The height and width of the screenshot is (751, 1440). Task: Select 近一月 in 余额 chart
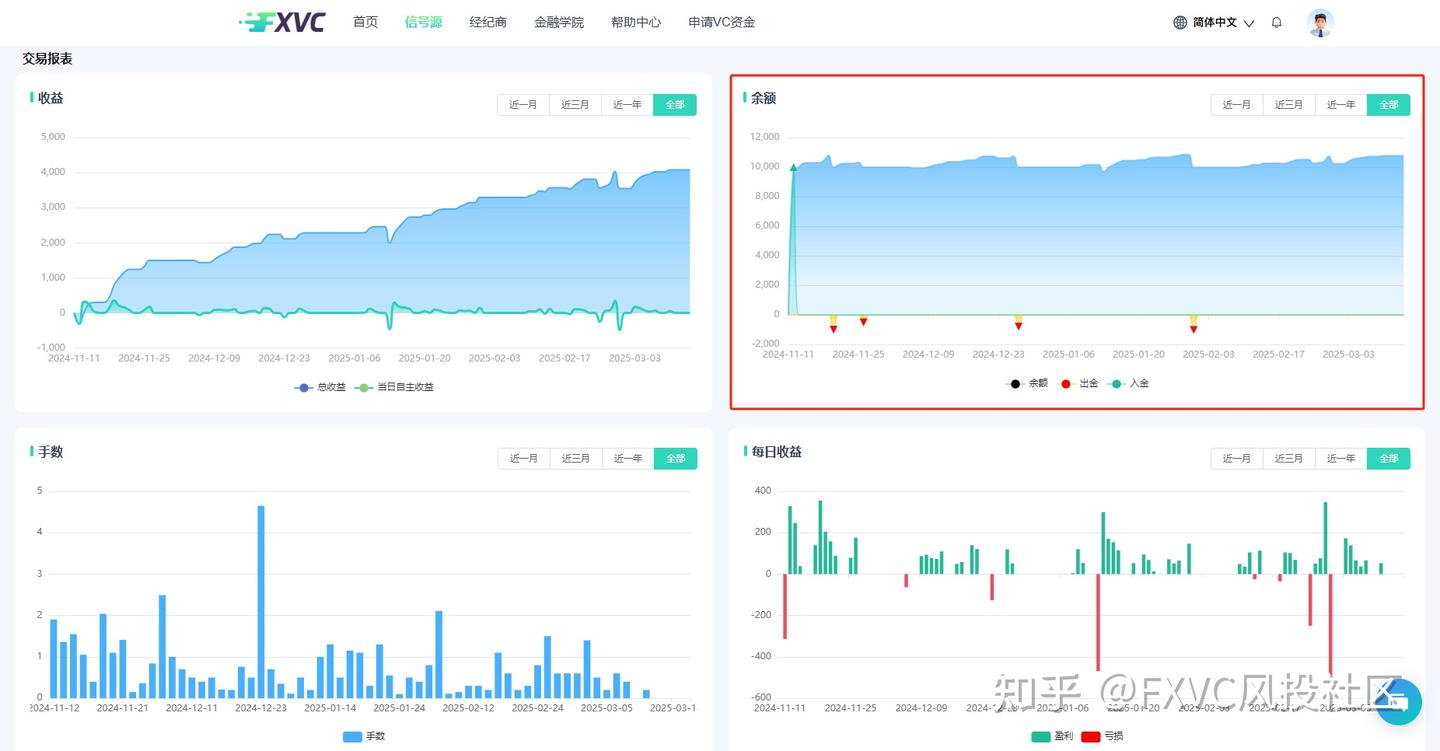pyautogui.click(x=1237, y=105)
